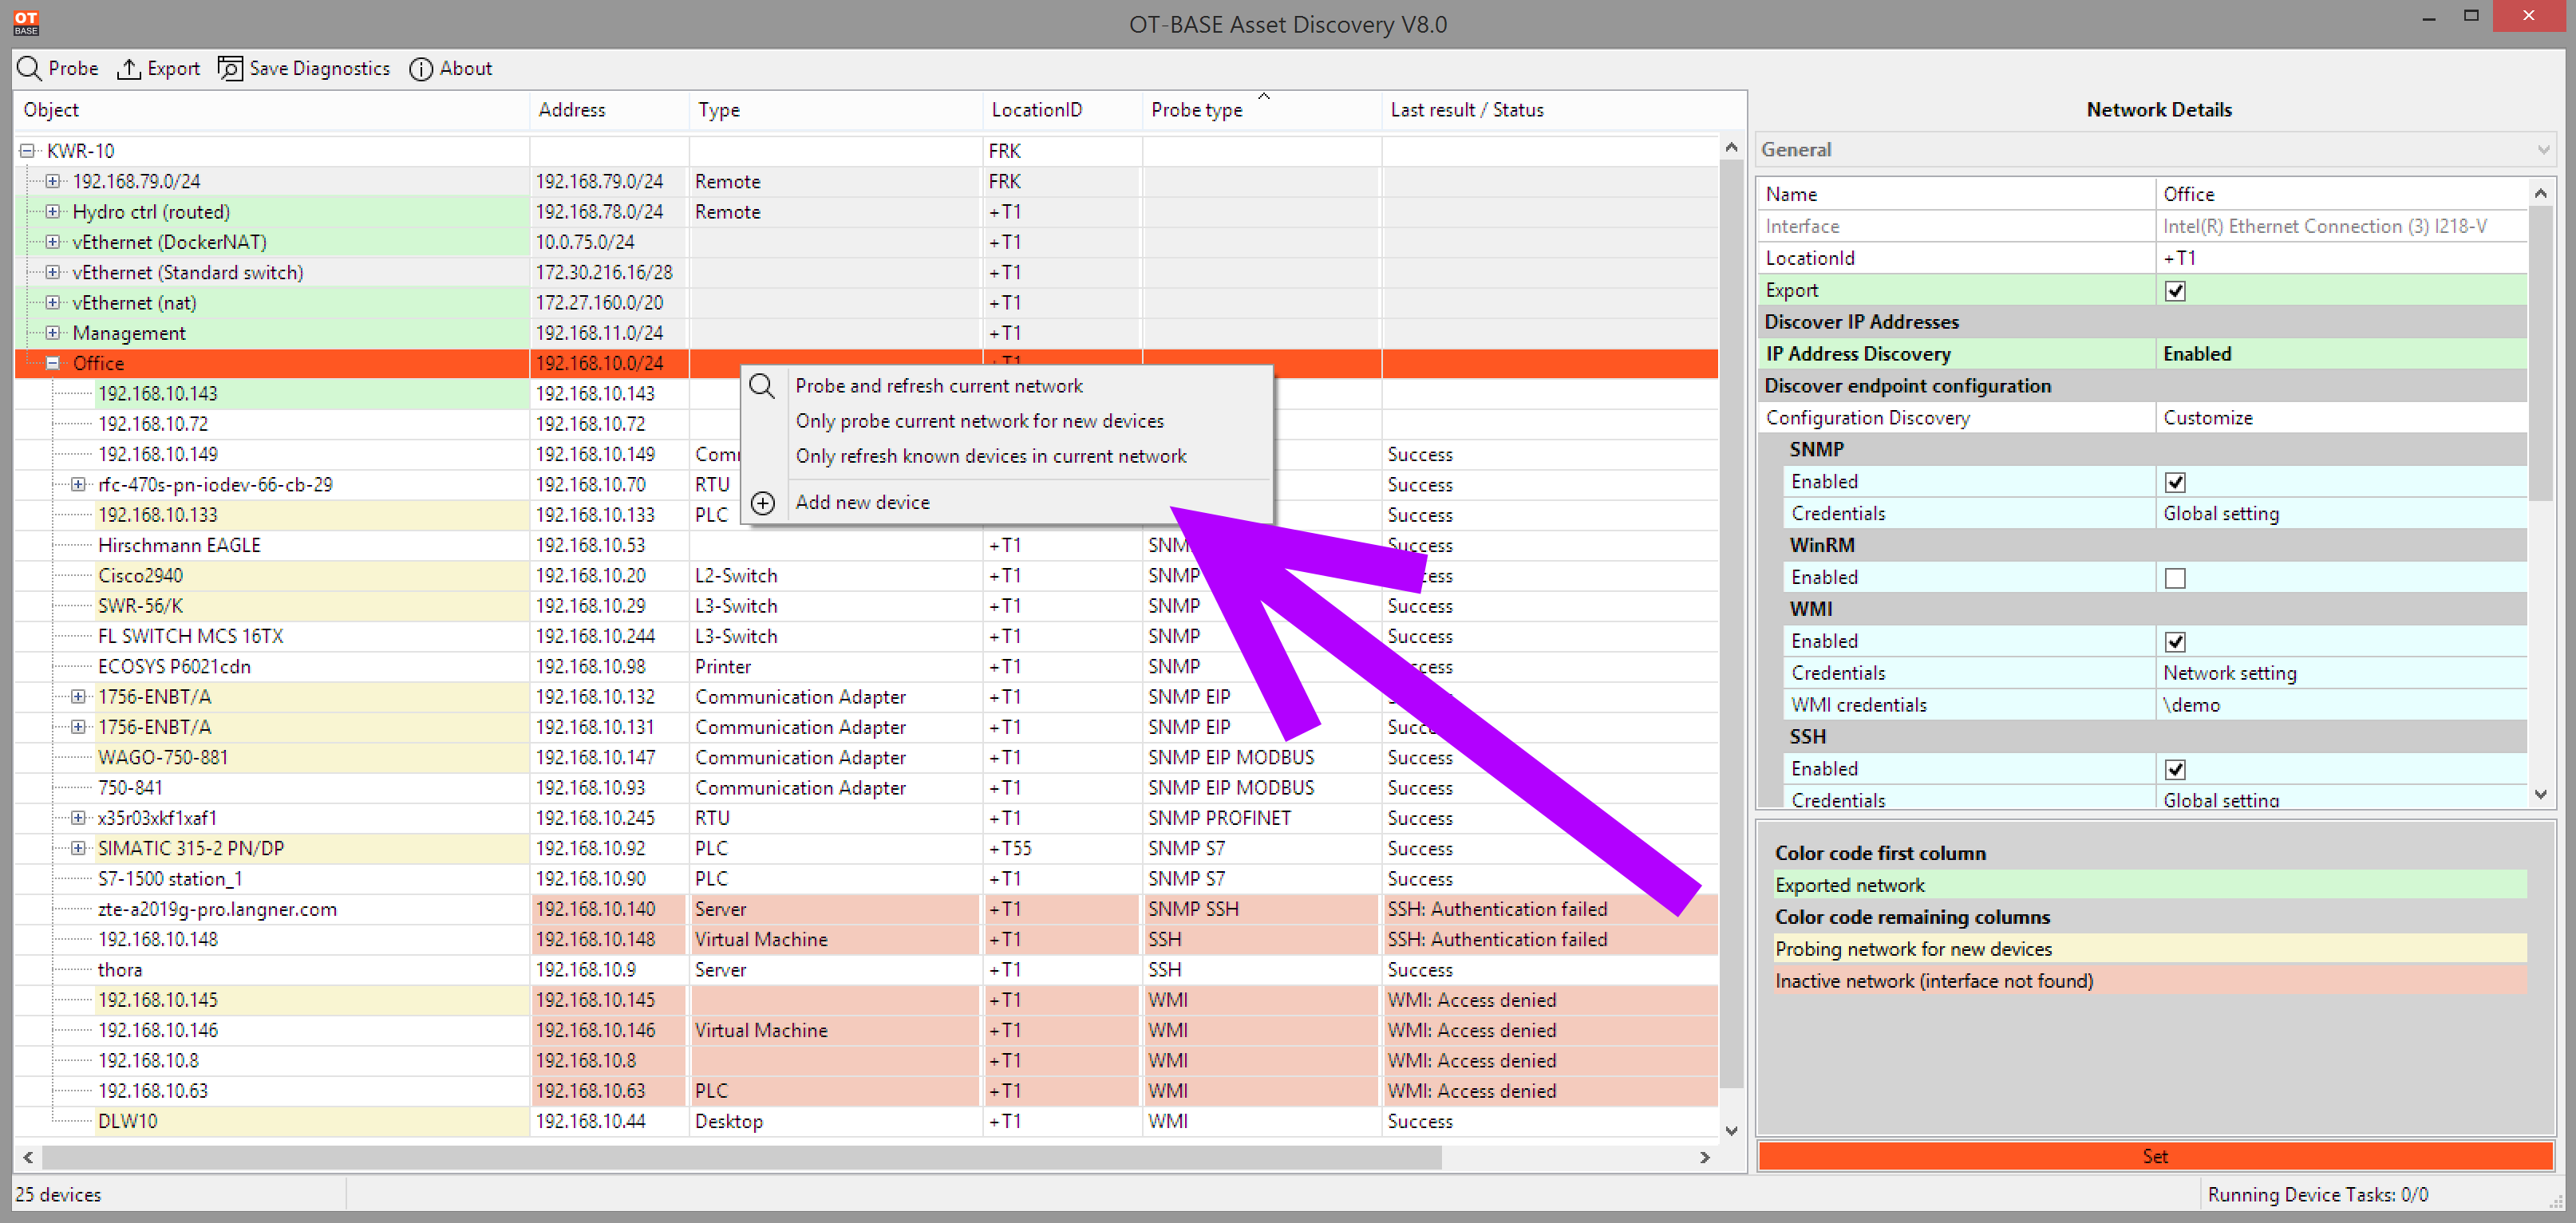This screenshot has height=1223, width=2576.
Task: Click the Probe magnifier icon in toolbar
Action: click(29, 68)
